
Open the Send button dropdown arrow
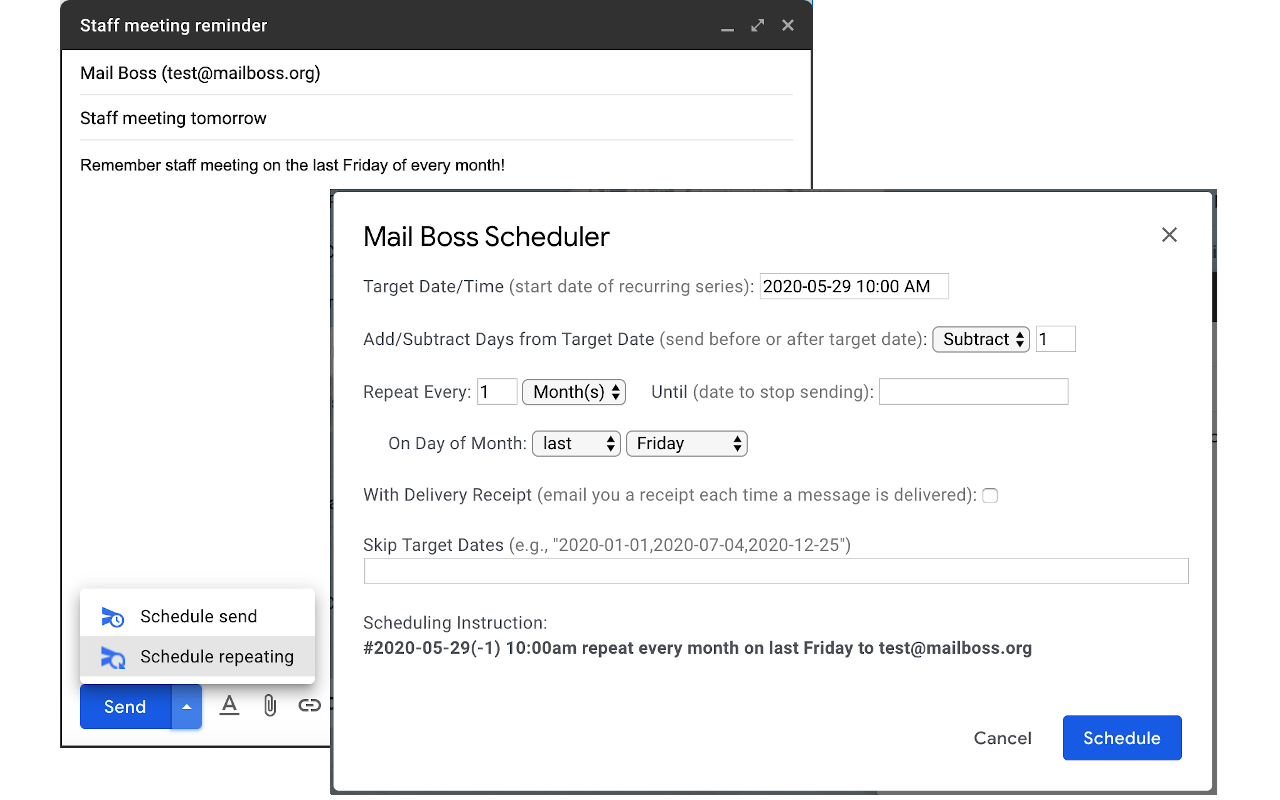click(187, 706)
